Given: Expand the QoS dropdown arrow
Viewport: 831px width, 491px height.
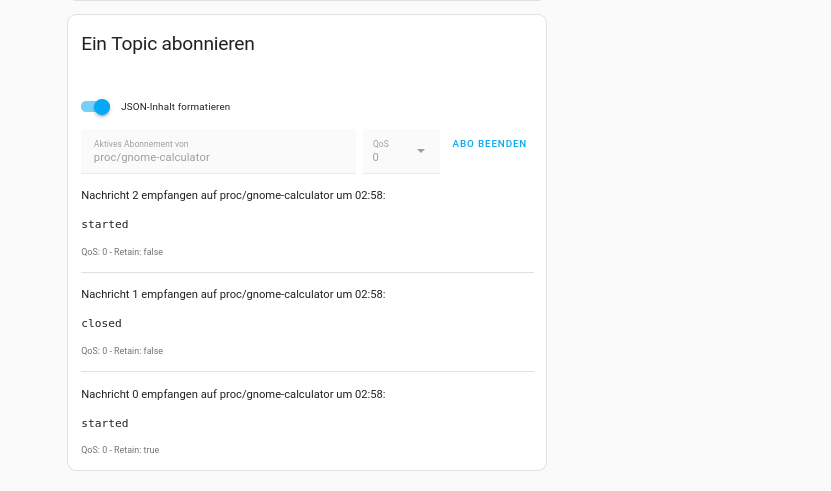Looking at the screenshot, I should 421,151.
